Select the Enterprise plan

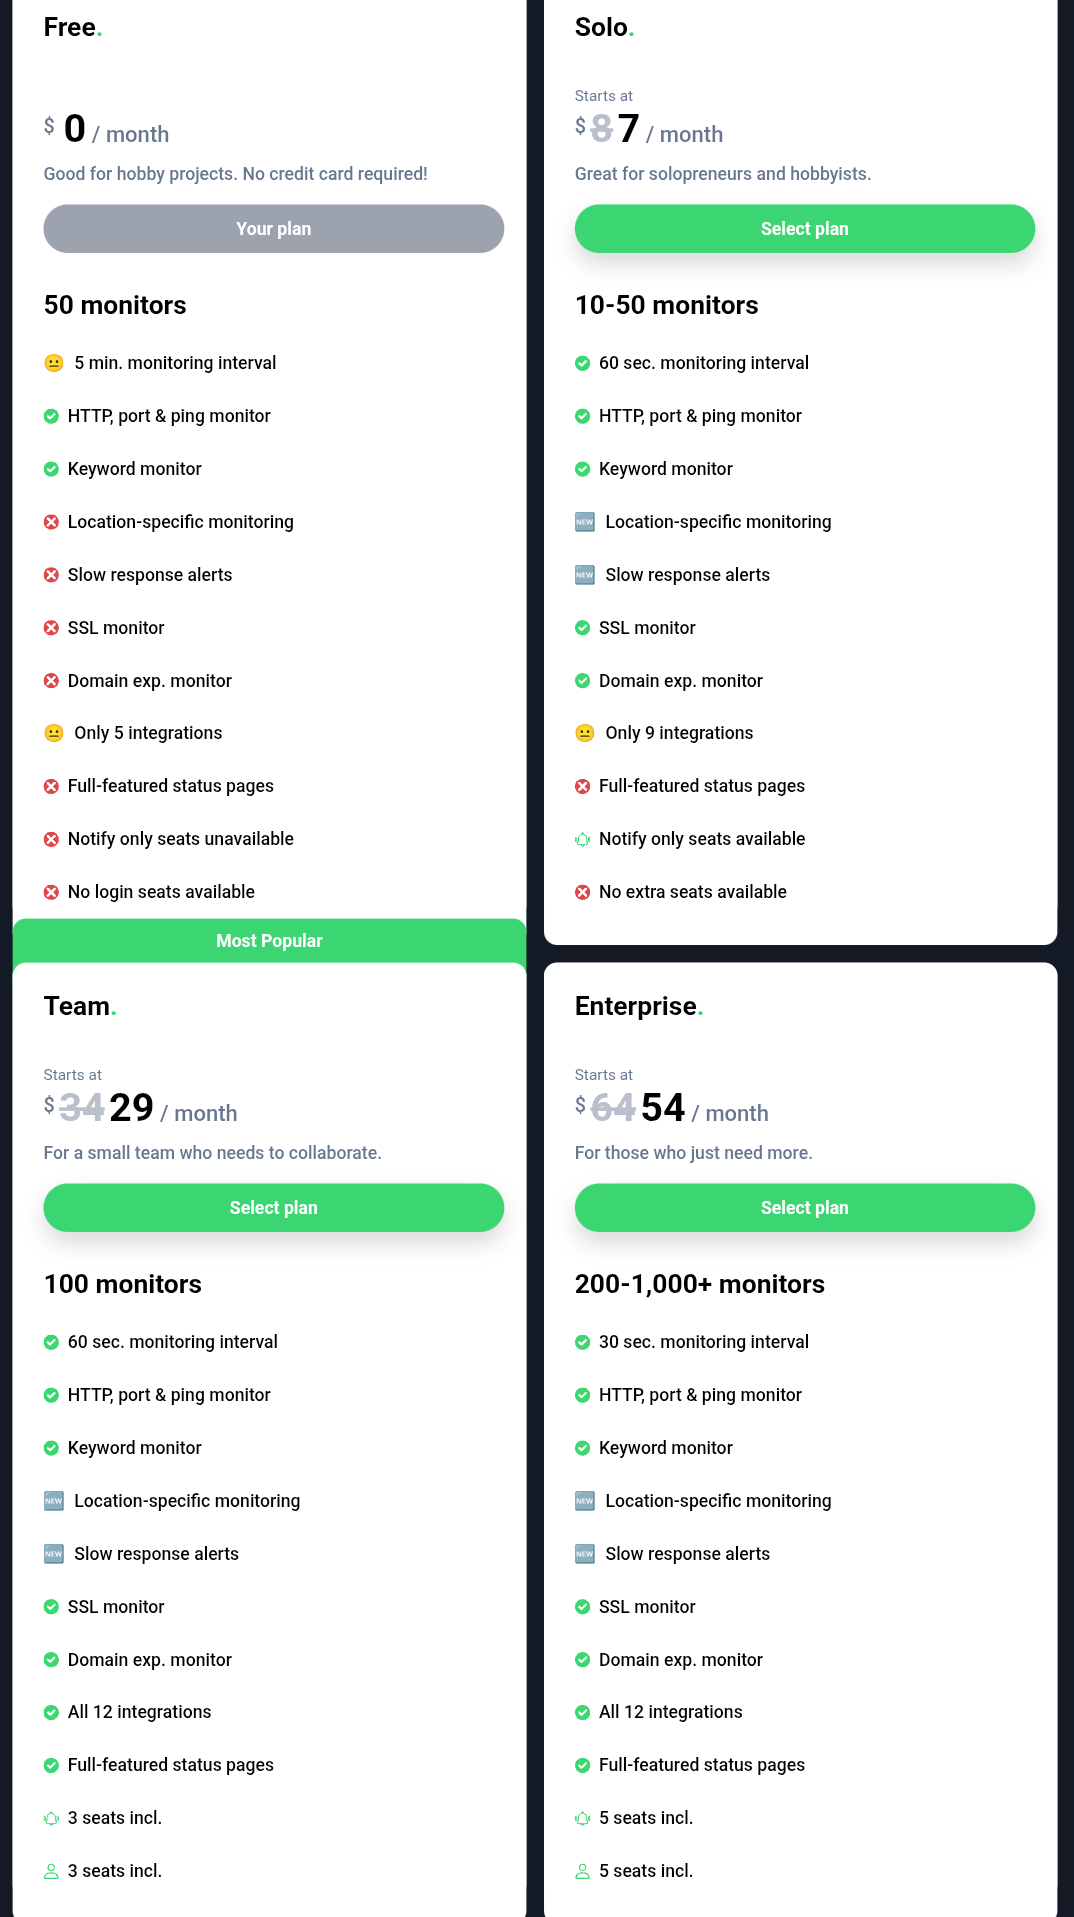[x=804, y=1208]
